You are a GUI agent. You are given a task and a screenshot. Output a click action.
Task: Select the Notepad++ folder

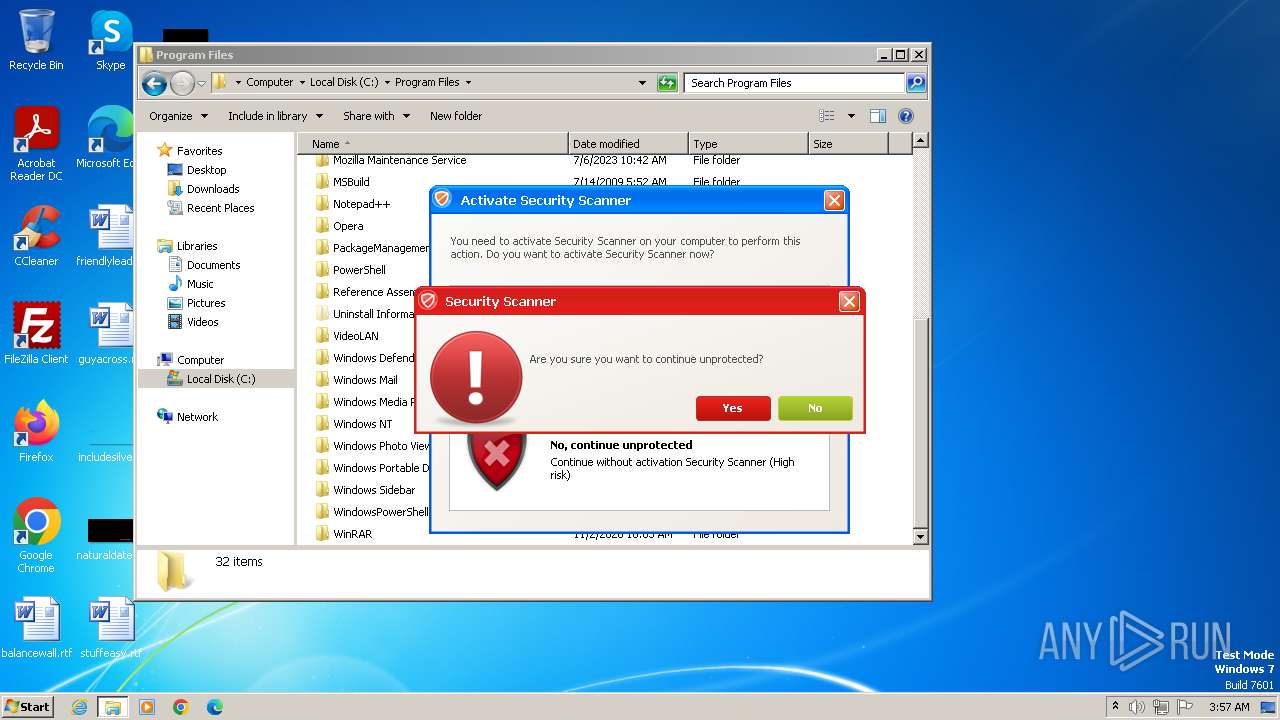tap(361, 204)
